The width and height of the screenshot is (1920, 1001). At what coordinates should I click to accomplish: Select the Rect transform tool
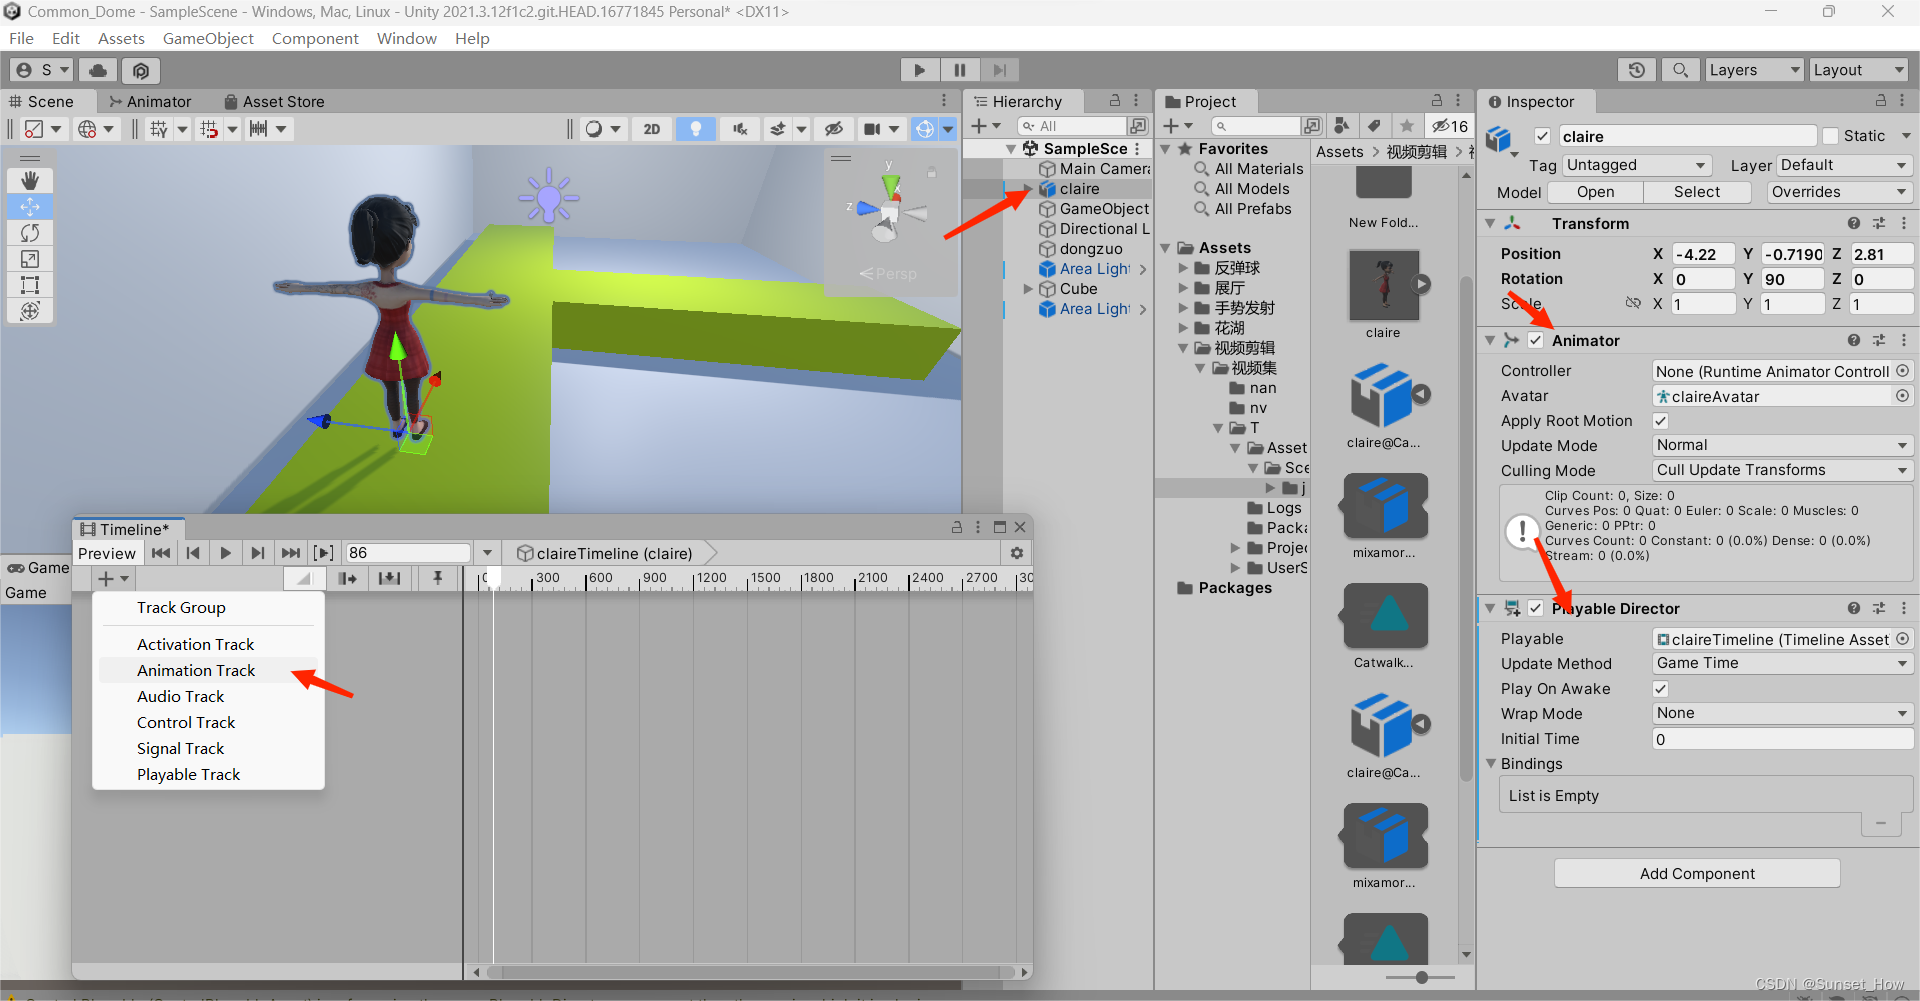pyautogui.click(x=30, y=285)
